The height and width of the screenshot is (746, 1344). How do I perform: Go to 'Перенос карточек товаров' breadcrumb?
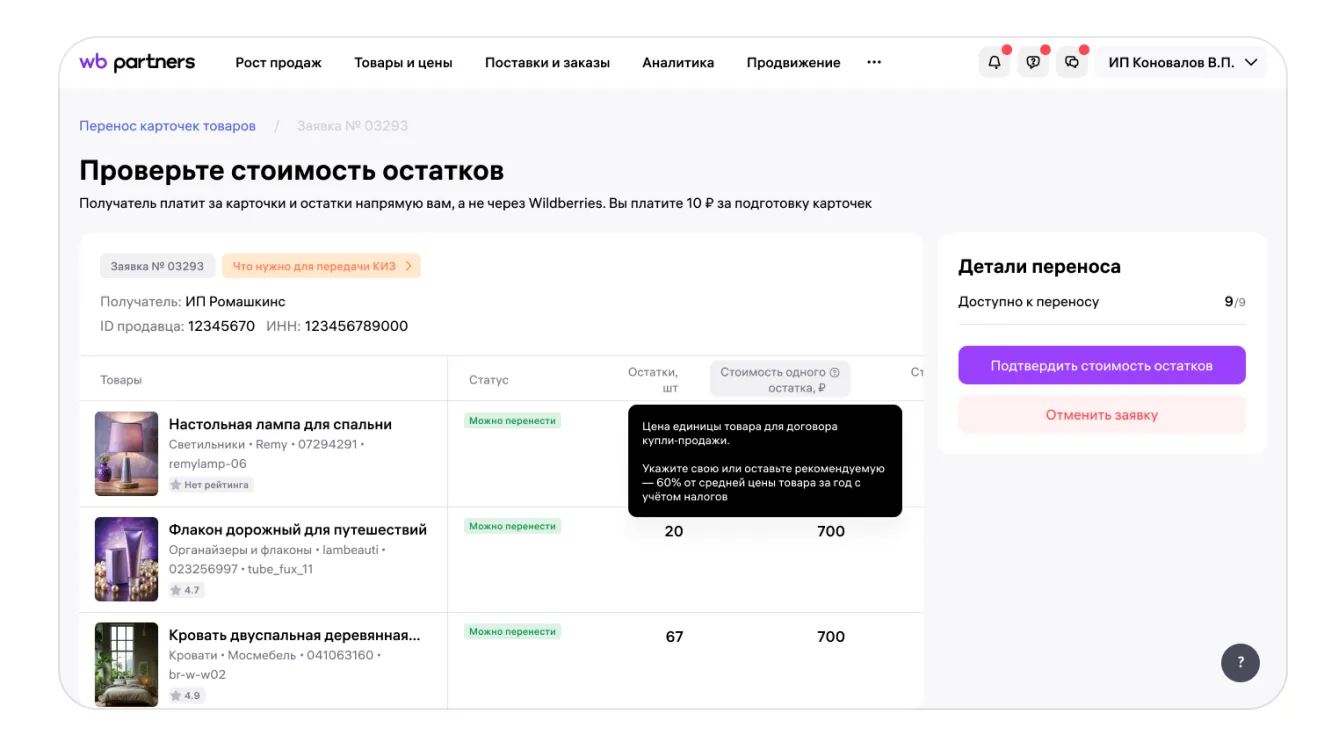pos(167,126)
